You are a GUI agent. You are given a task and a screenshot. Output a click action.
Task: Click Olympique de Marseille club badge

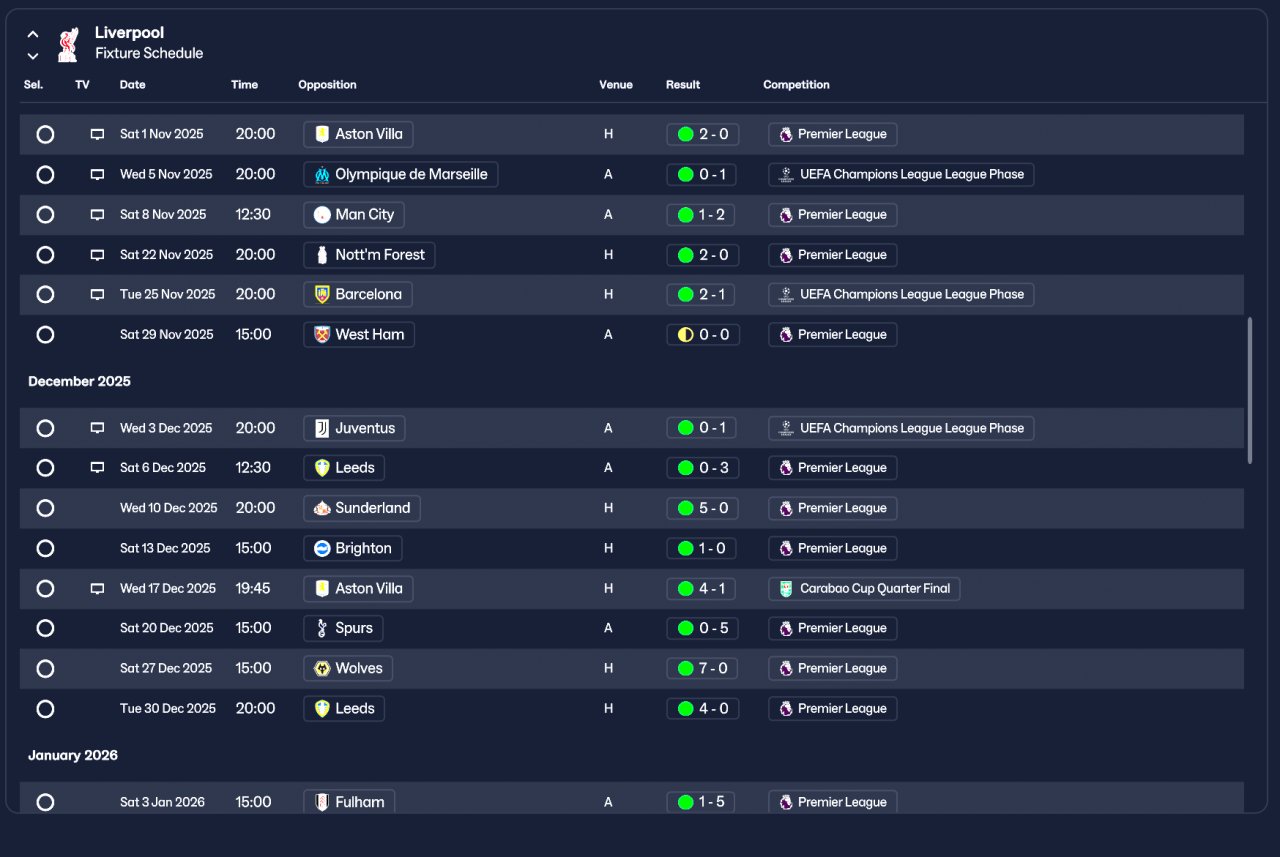pyautogui.click(x=321, y=174)
